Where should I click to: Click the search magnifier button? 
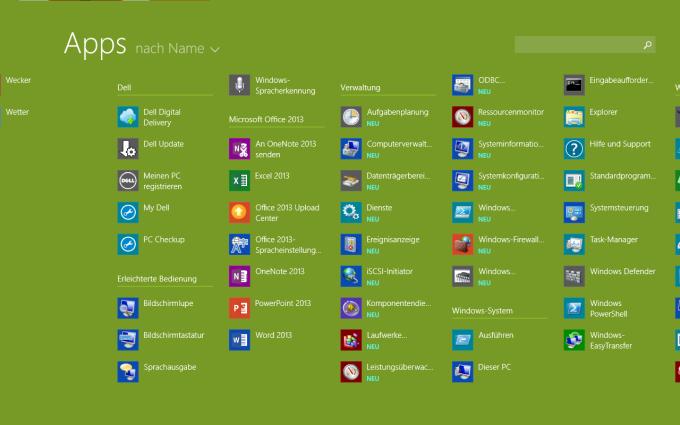point(647,45)
